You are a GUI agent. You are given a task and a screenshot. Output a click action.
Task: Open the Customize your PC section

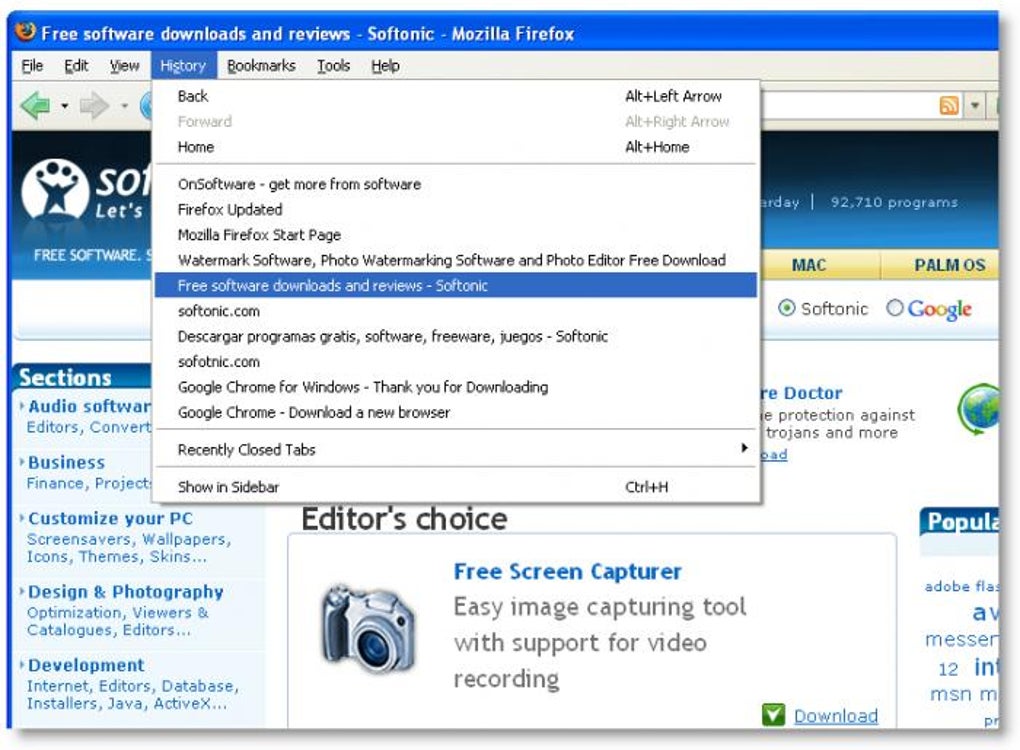point(111,518)
